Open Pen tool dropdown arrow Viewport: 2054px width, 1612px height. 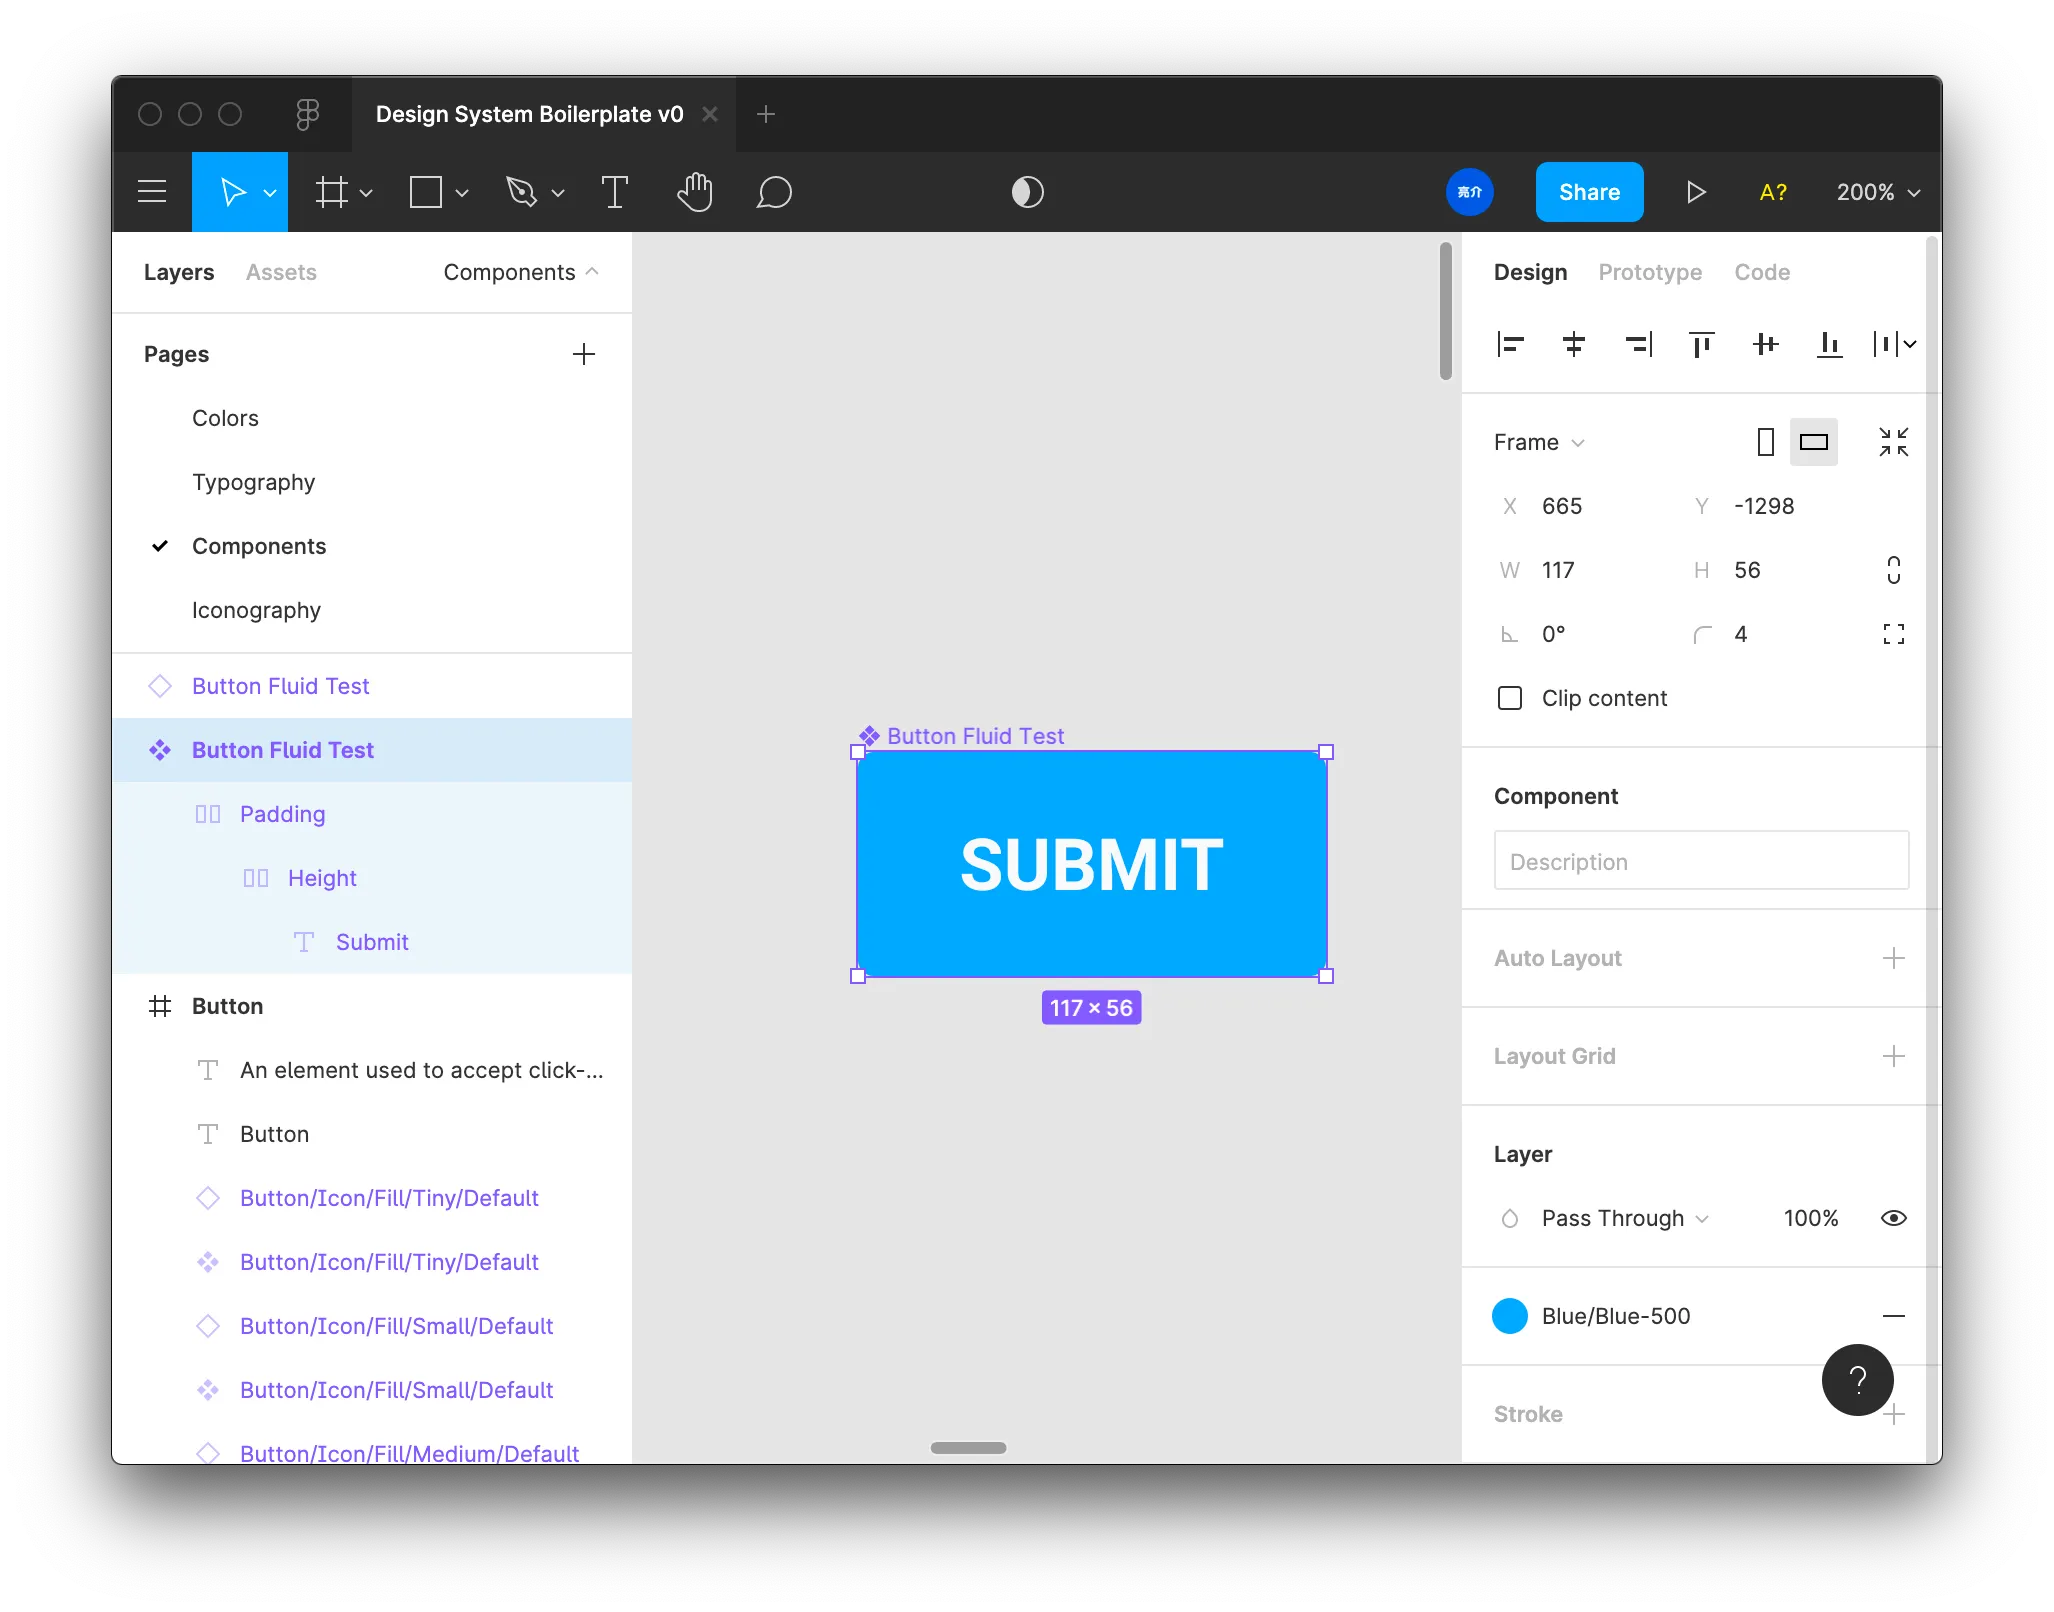(558, 193)
